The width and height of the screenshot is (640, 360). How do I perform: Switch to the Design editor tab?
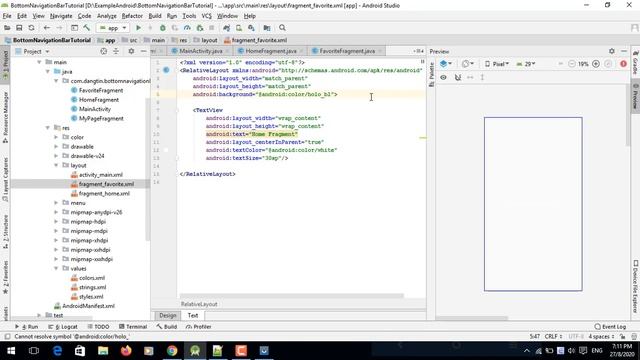point(168,316)
